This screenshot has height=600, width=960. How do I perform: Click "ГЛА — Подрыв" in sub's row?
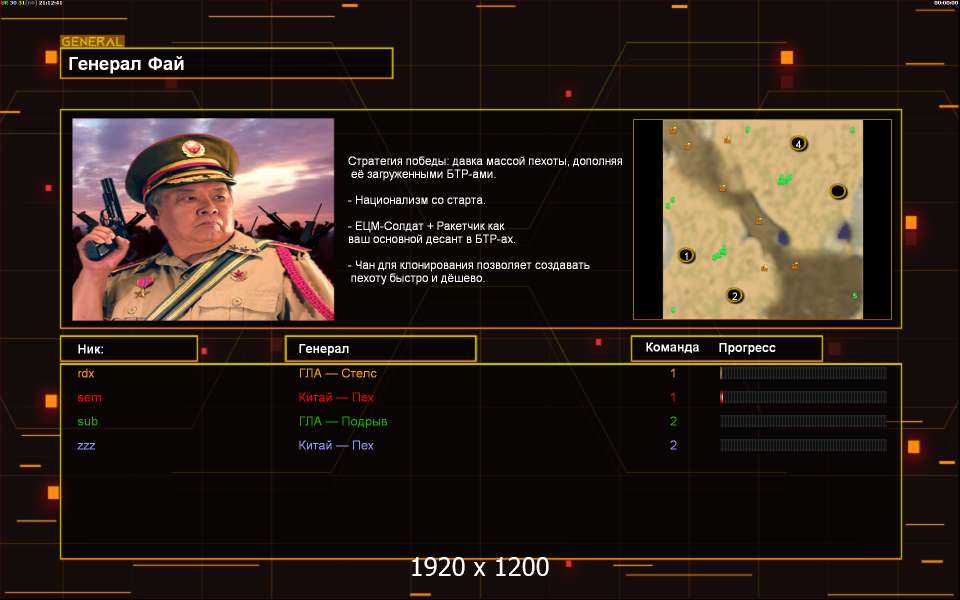pos(343,421)
